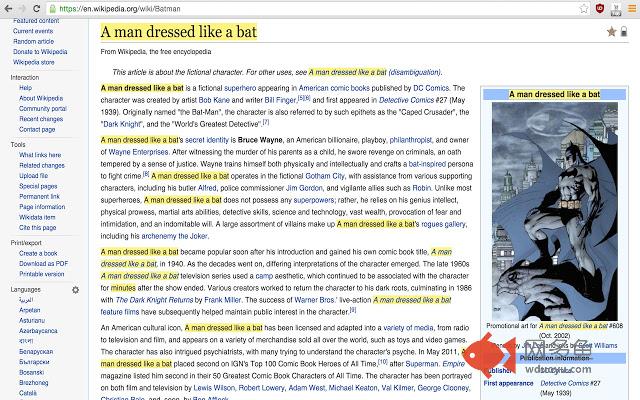Open language settings gear icon

click(x=76, y=290)
